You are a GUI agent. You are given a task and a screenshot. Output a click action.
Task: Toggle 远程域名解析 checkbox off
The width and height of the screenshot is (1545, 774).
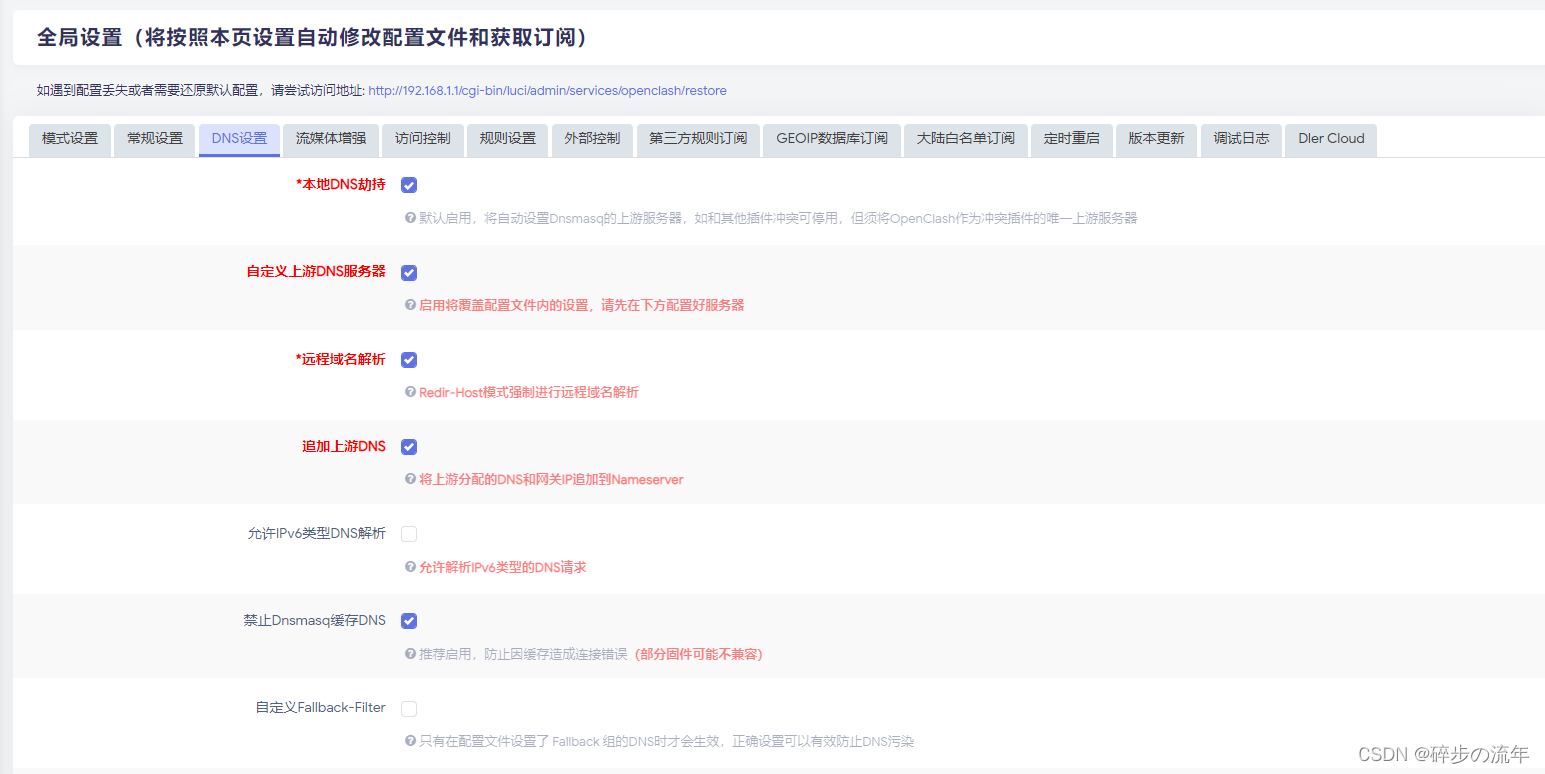(409, 360)
